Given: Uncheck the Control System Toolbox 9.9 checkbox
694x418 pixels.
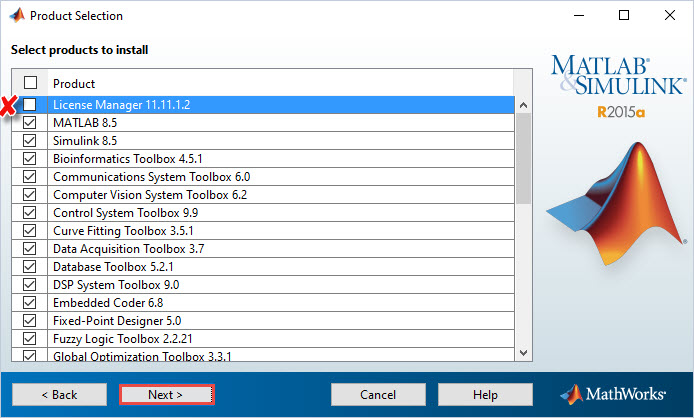Looking at the screenshot, I should [30, 213].
